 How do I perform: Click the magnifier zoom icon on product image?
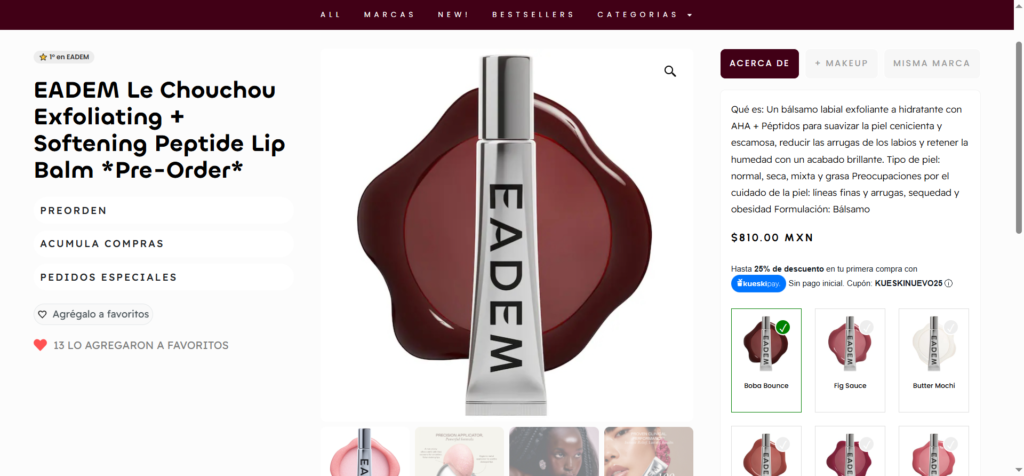[670, 71]
